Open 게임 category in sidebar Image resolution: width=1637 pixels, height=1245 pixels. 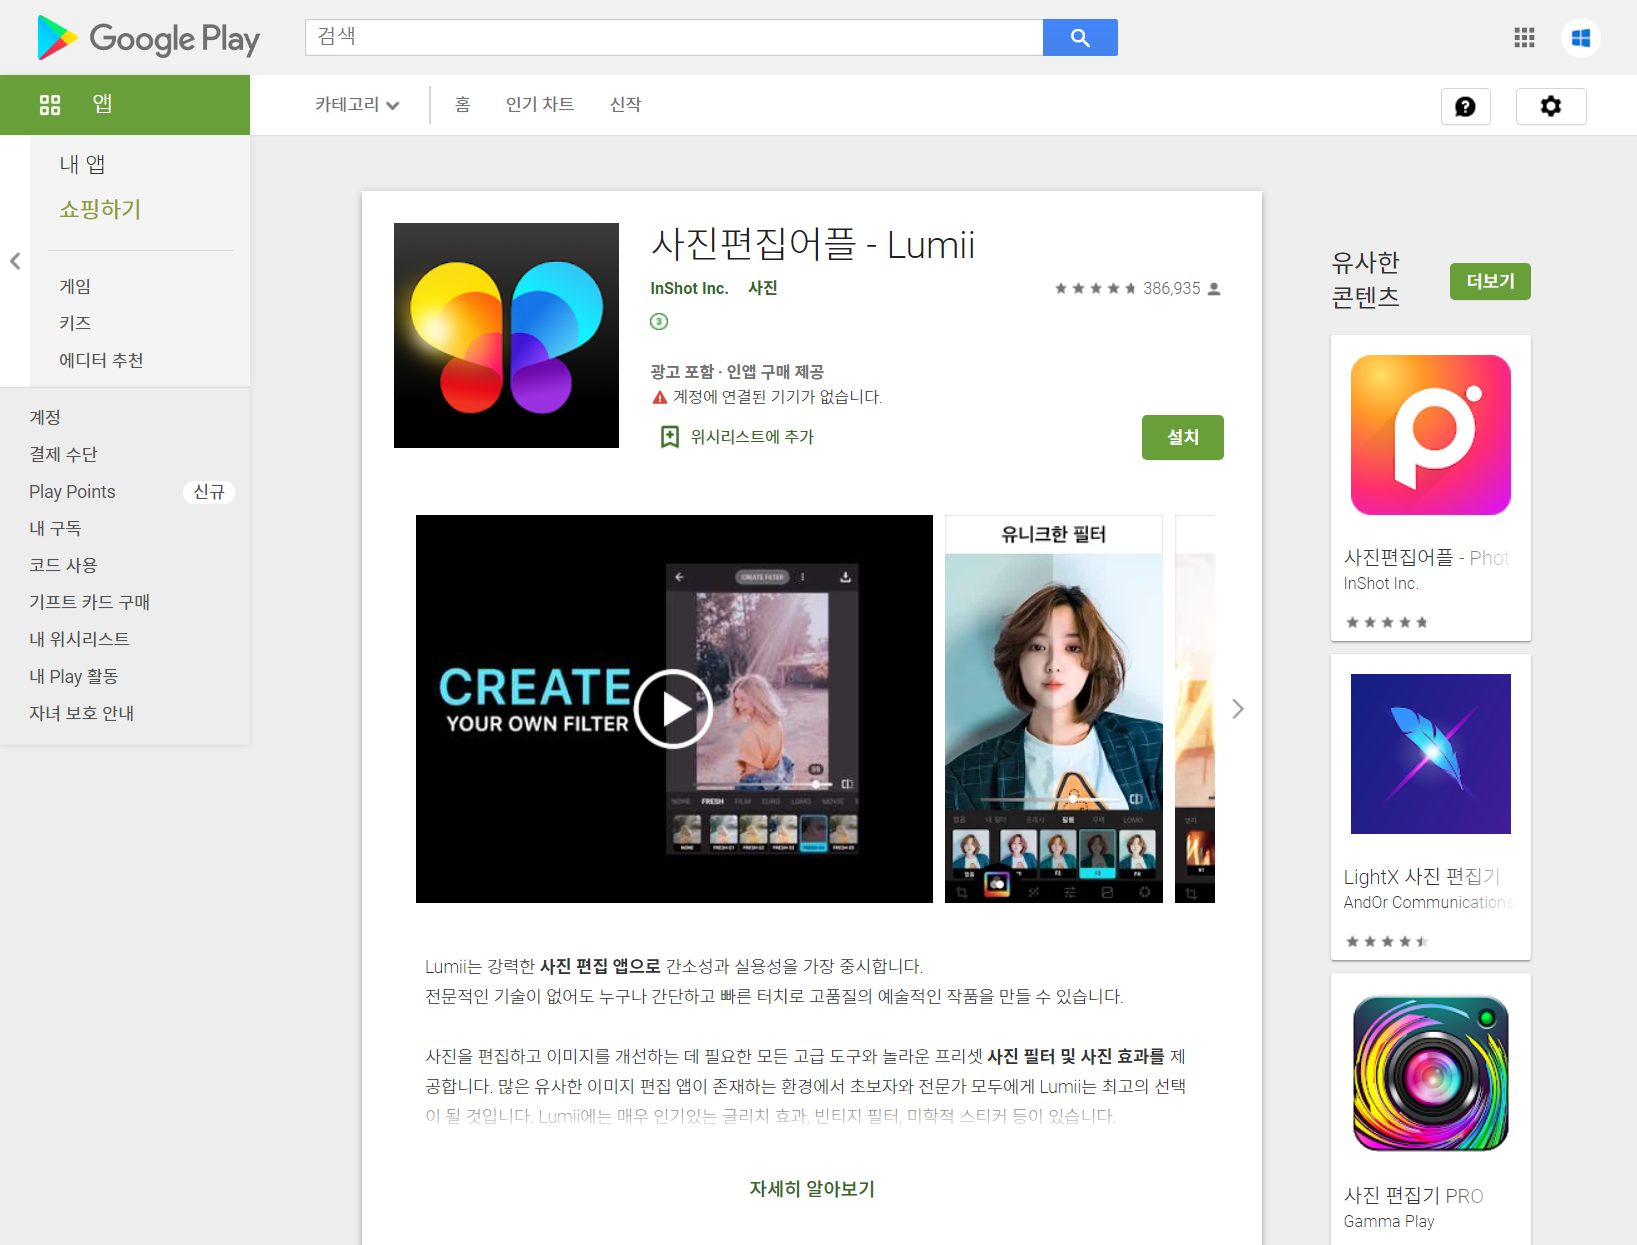pyautogui.click(x=75, y=286)
